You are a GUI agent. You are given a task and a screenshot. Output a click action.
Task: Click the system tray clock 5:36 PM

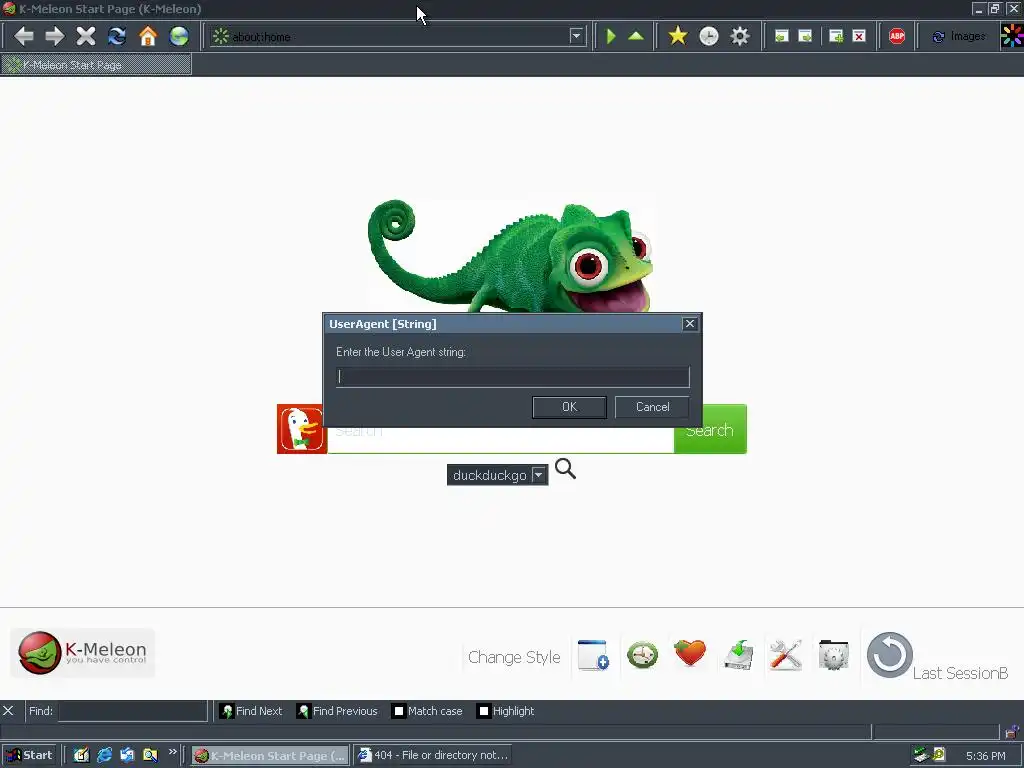click(985, 756)
